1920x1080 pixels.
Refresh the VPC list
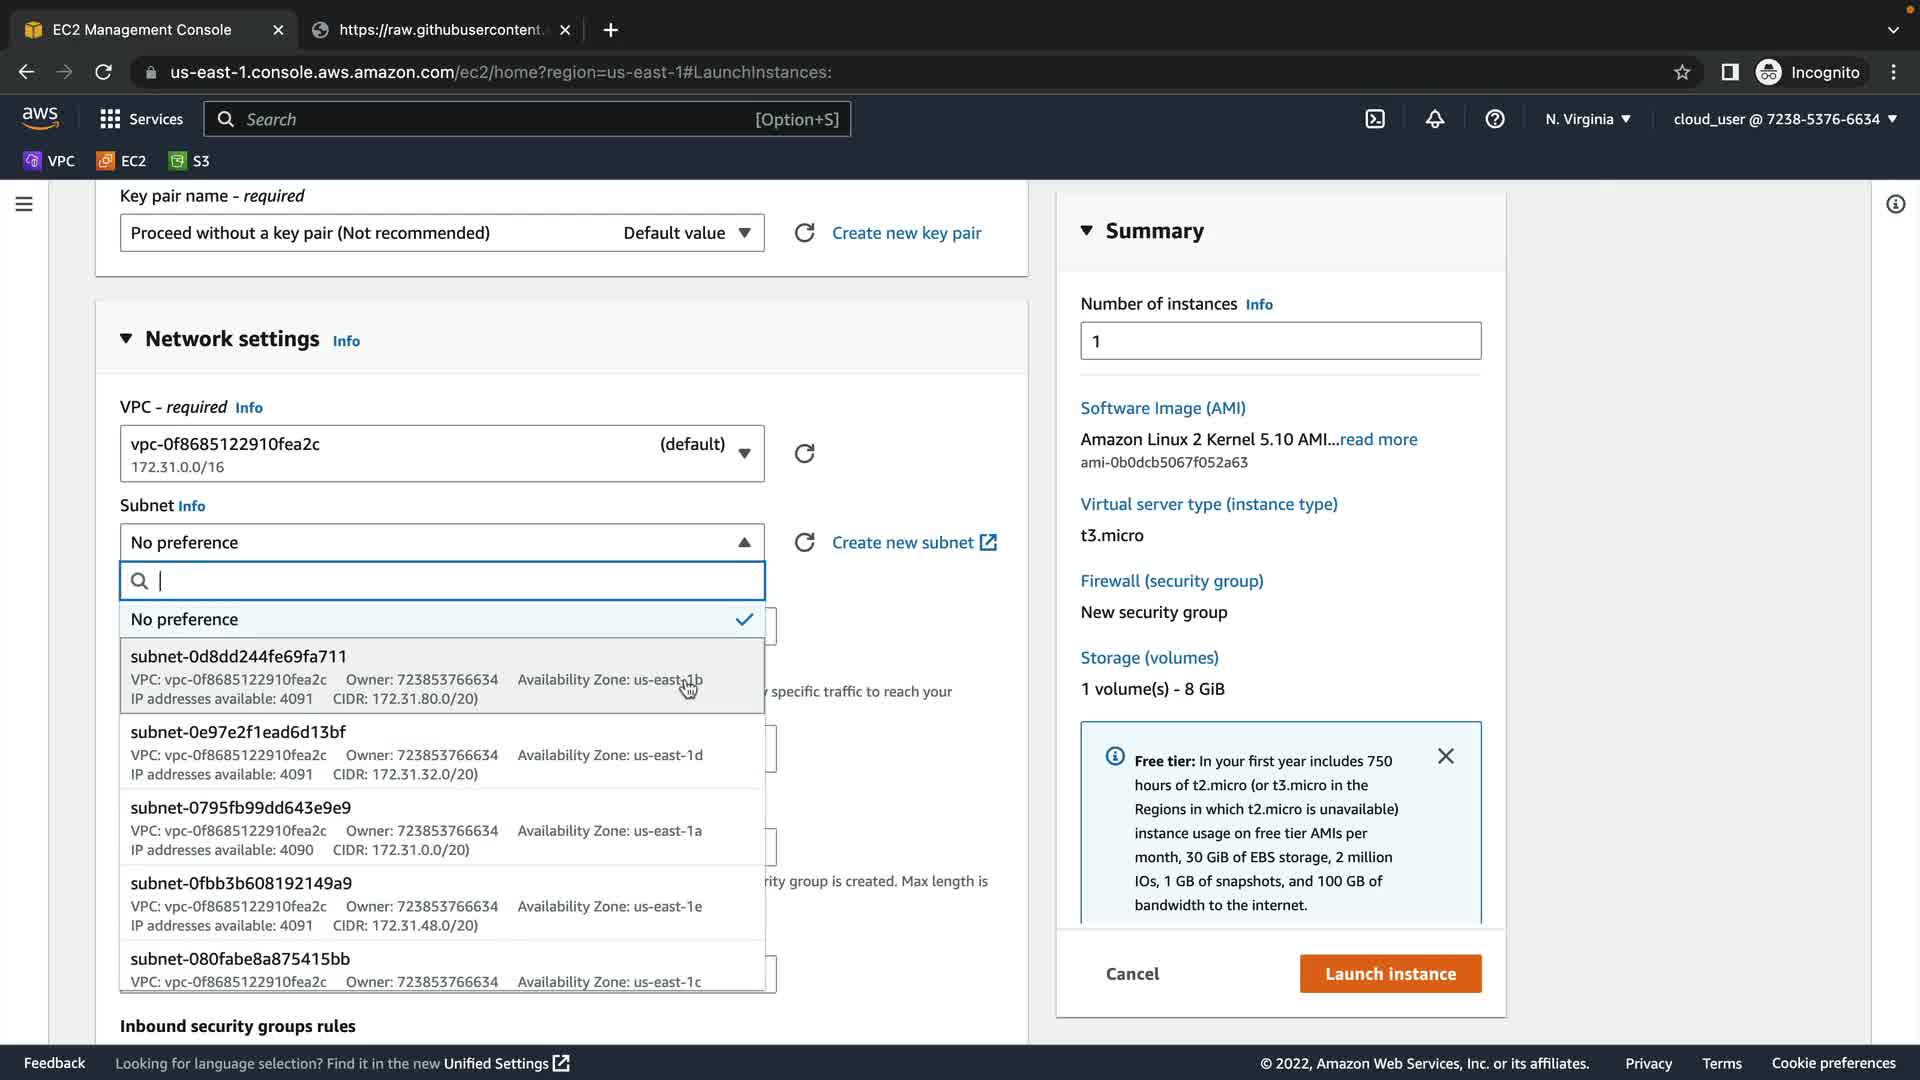click(x=804, y=454)
